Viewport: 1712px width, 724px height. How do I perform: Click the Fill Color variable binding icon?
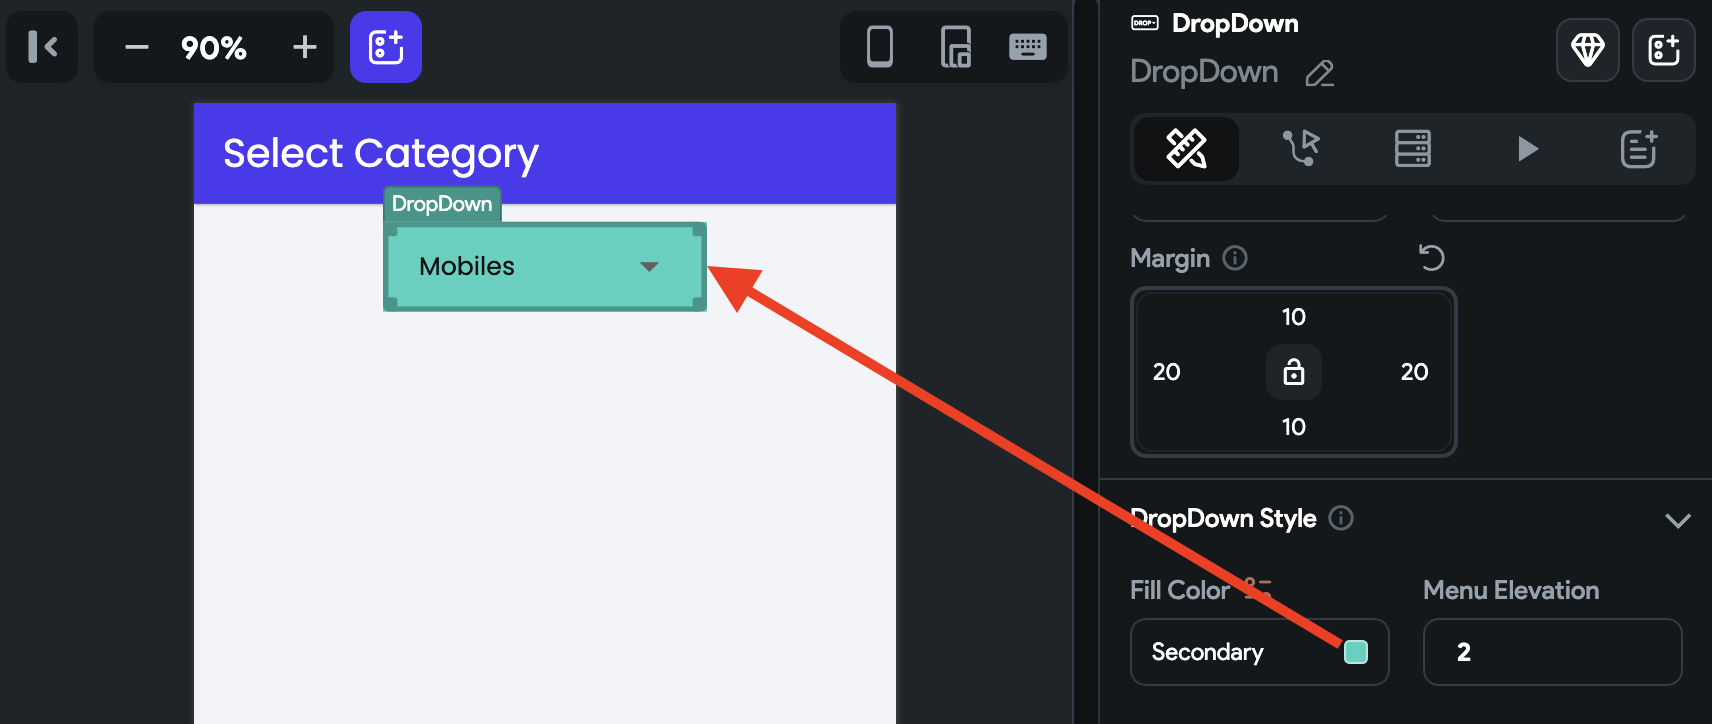pos(1258,589)
